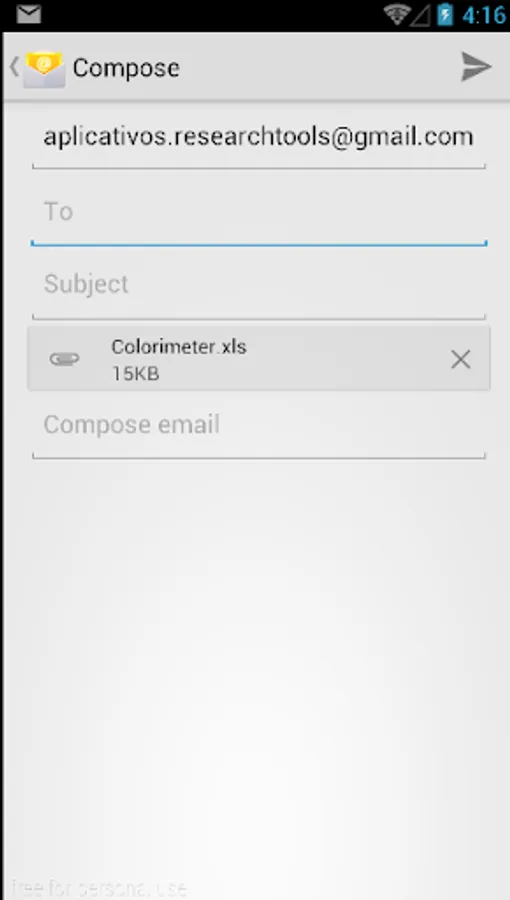Remove the Colorimeter.xls attachment
510x900 pixels.
click(x=460, y=359)
